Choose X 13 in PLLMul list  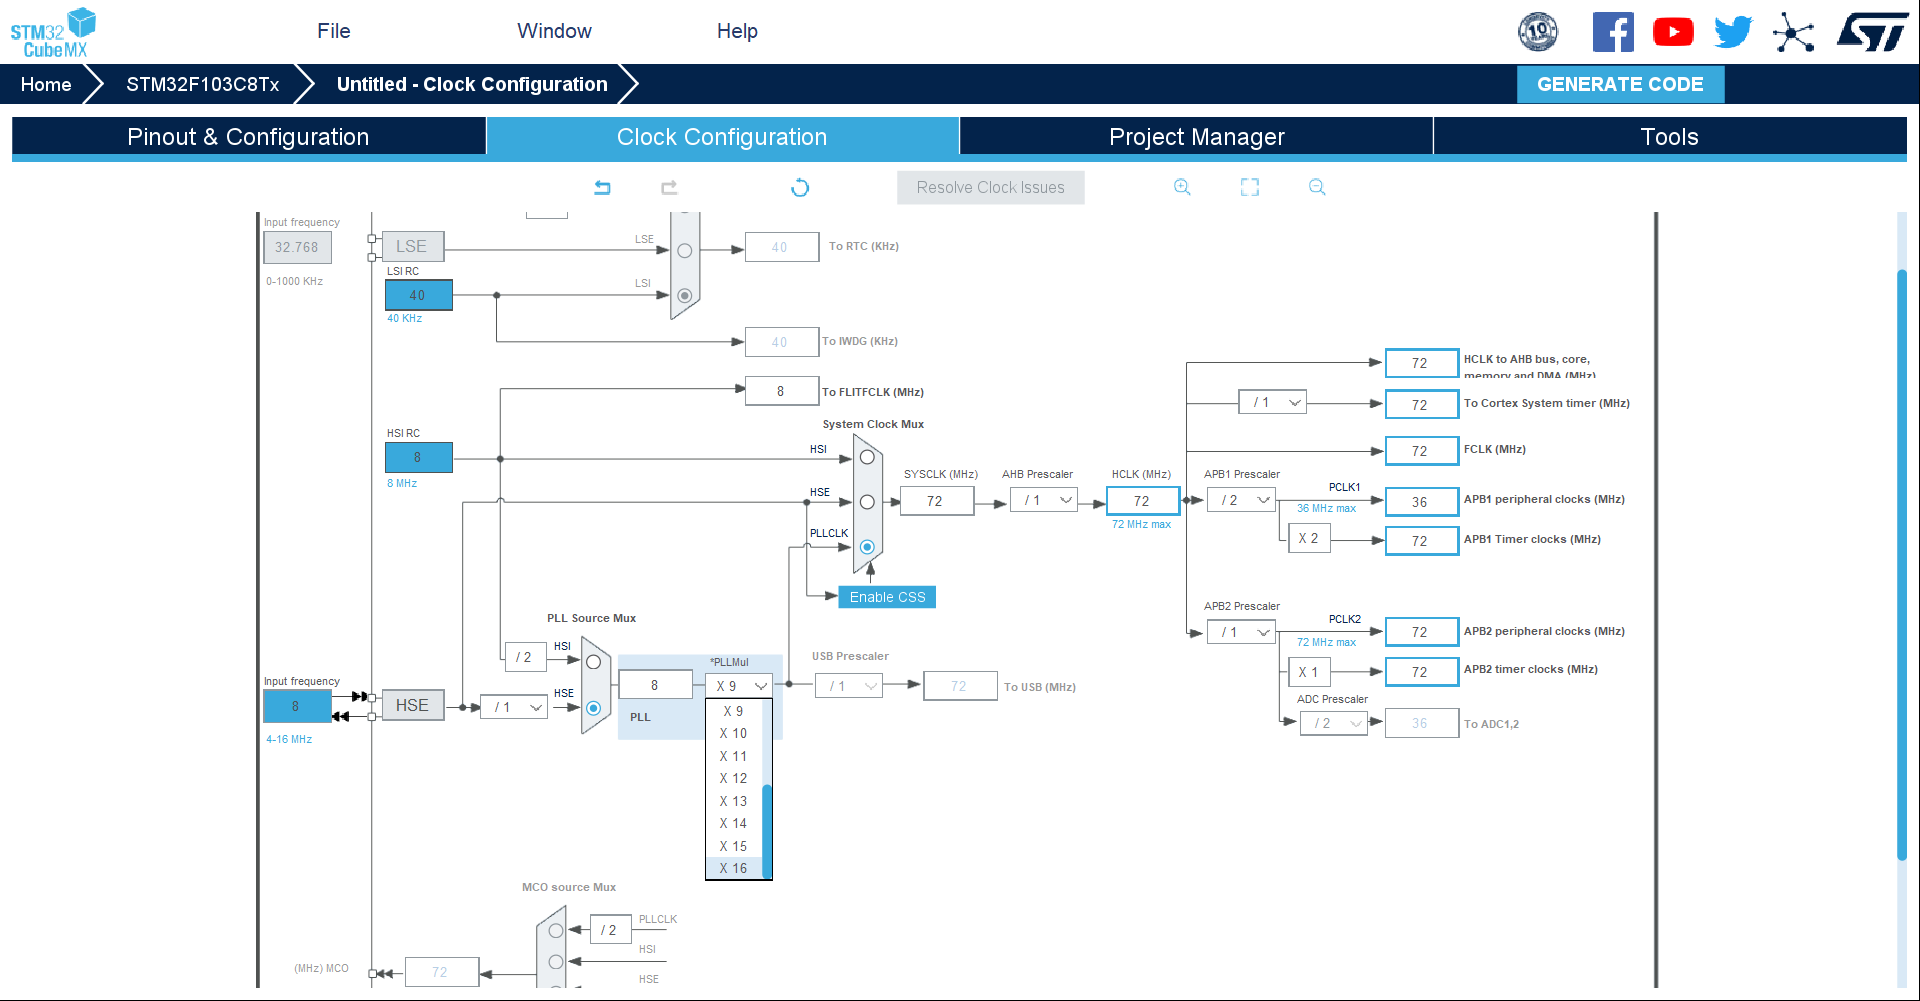733,801
